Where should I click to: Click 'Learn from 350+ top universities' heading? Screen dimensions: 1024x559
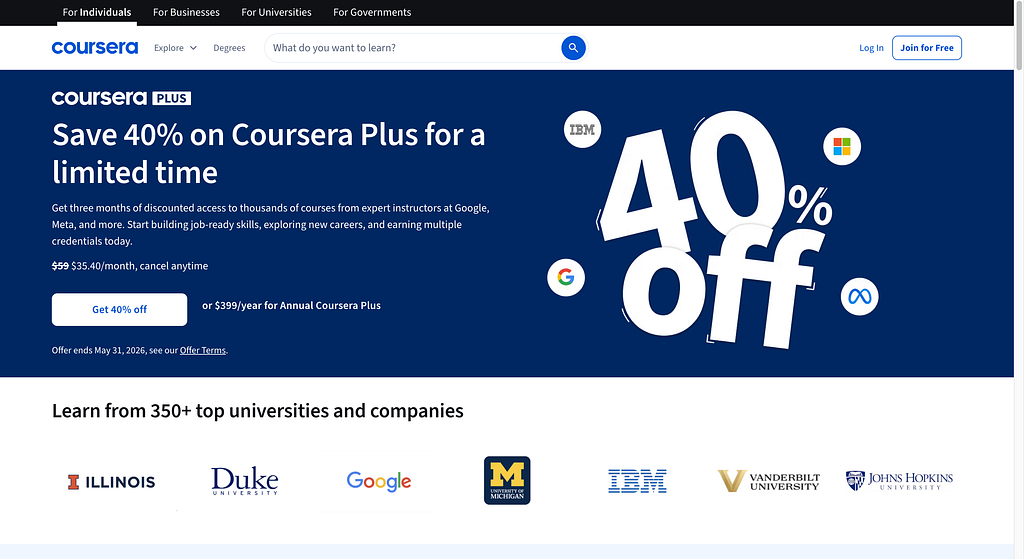point(257,411)
